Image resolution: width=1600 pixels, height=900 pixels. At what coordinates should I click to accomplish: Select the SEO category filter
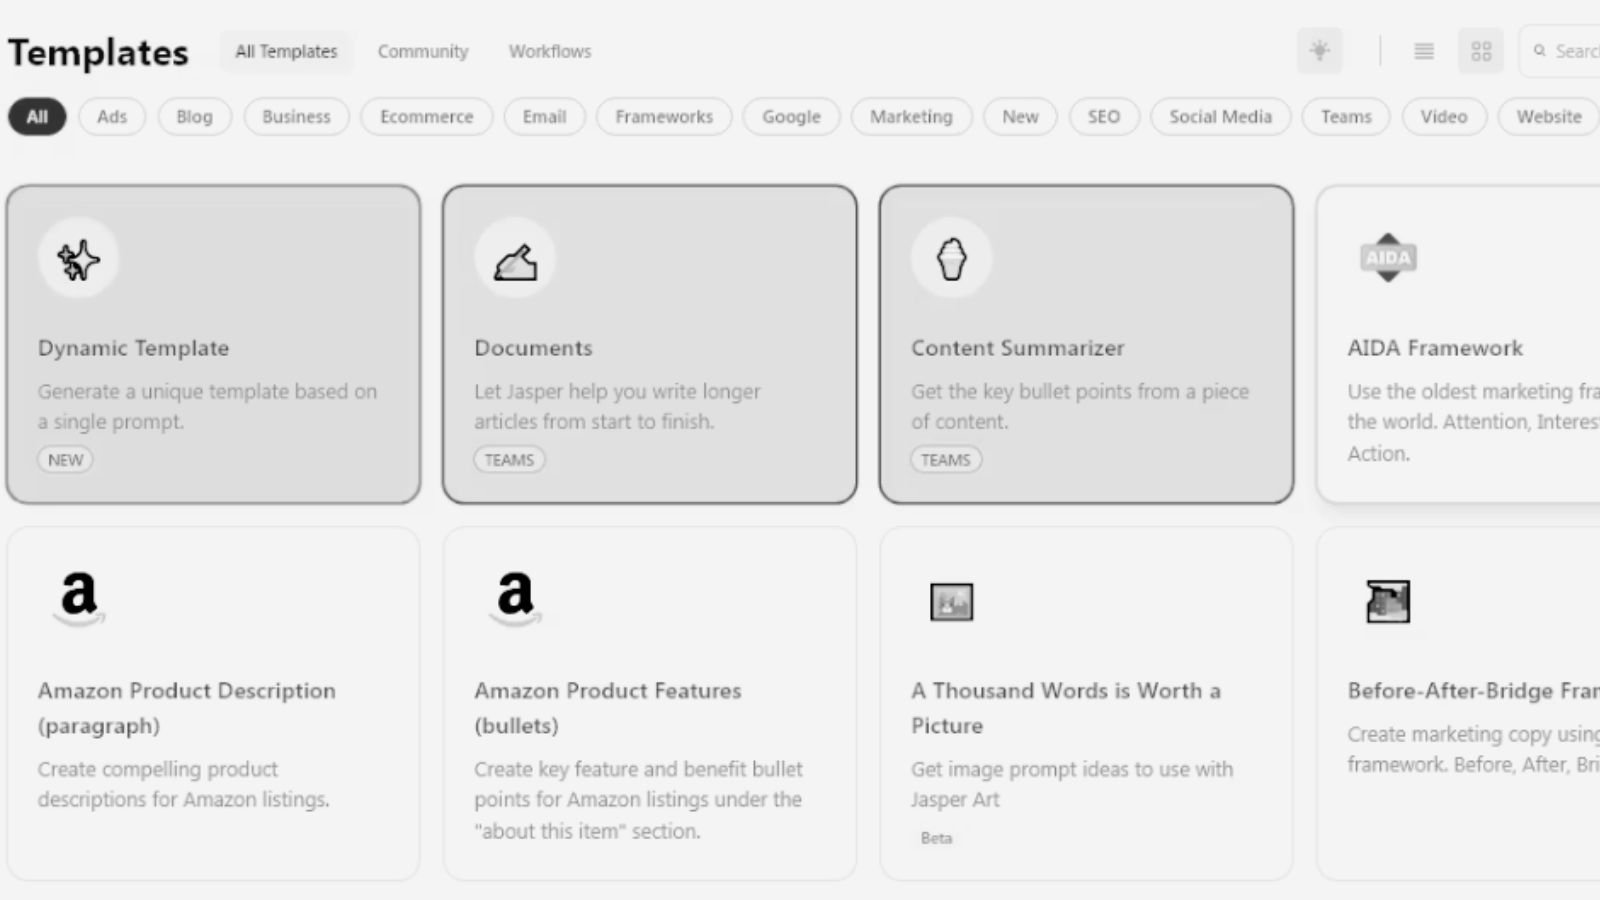[x=1103, y=117]
